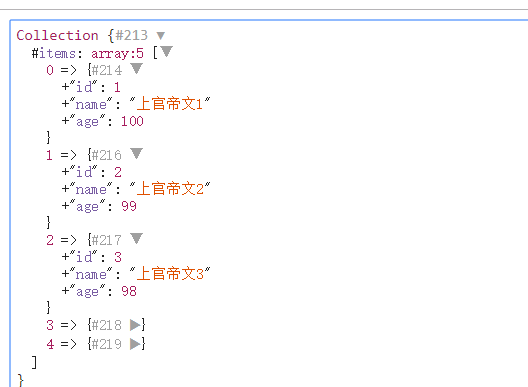Collapse object #216 at index 1
Image resolution: width=528 pixels, height=387 pixels.
click(x=137, y=153)
